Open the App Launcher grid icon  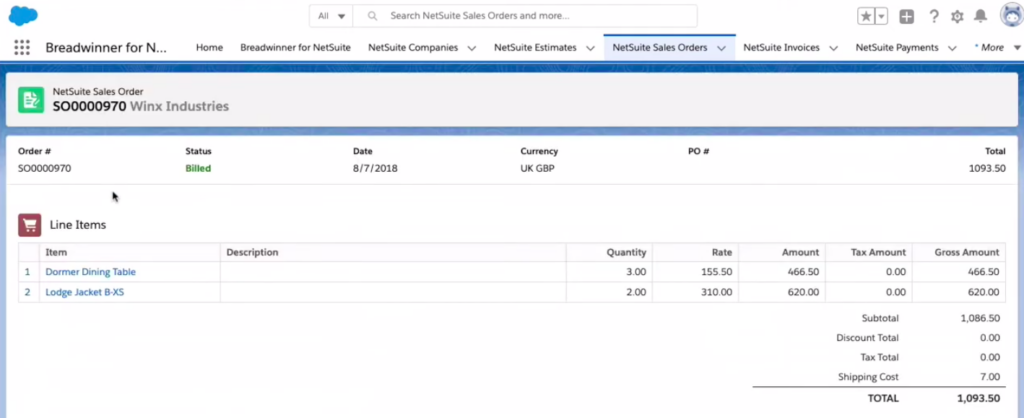coord(22,48)
